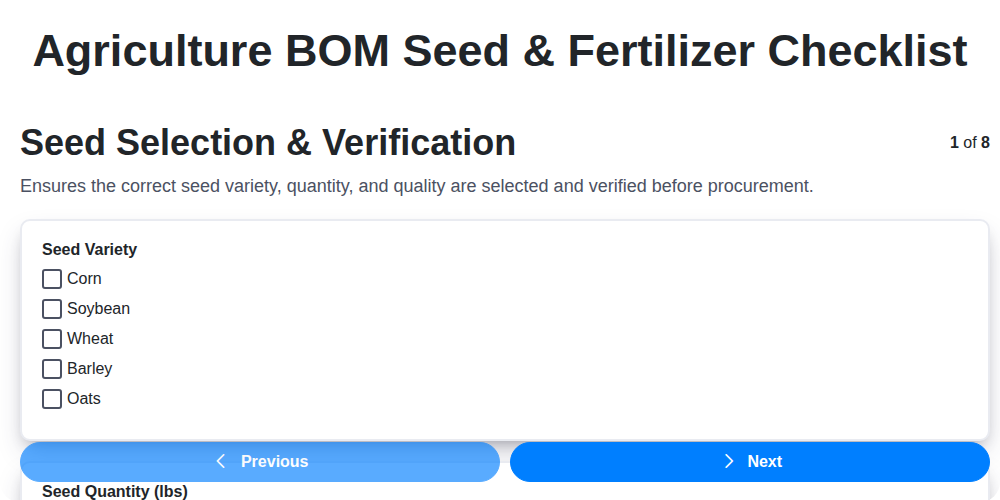This screenshot has height=500, width=1000.
Task: Click the right chevron icon on Next
Action: (x=729, y=461)
